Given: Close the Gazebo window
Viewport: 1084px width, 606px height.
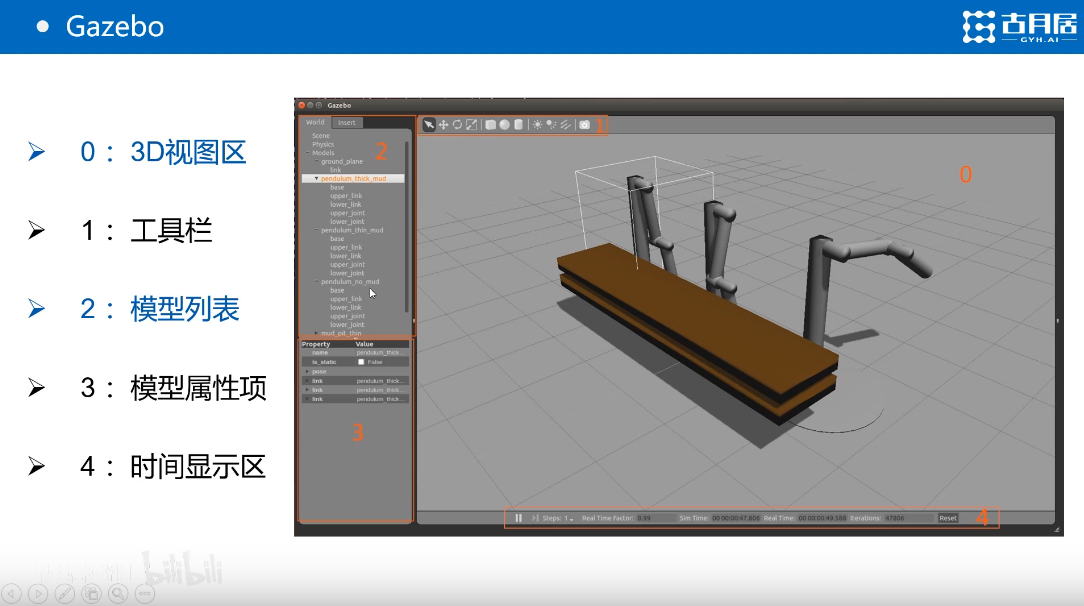Looking at the screenshot, I should [301, 105].
